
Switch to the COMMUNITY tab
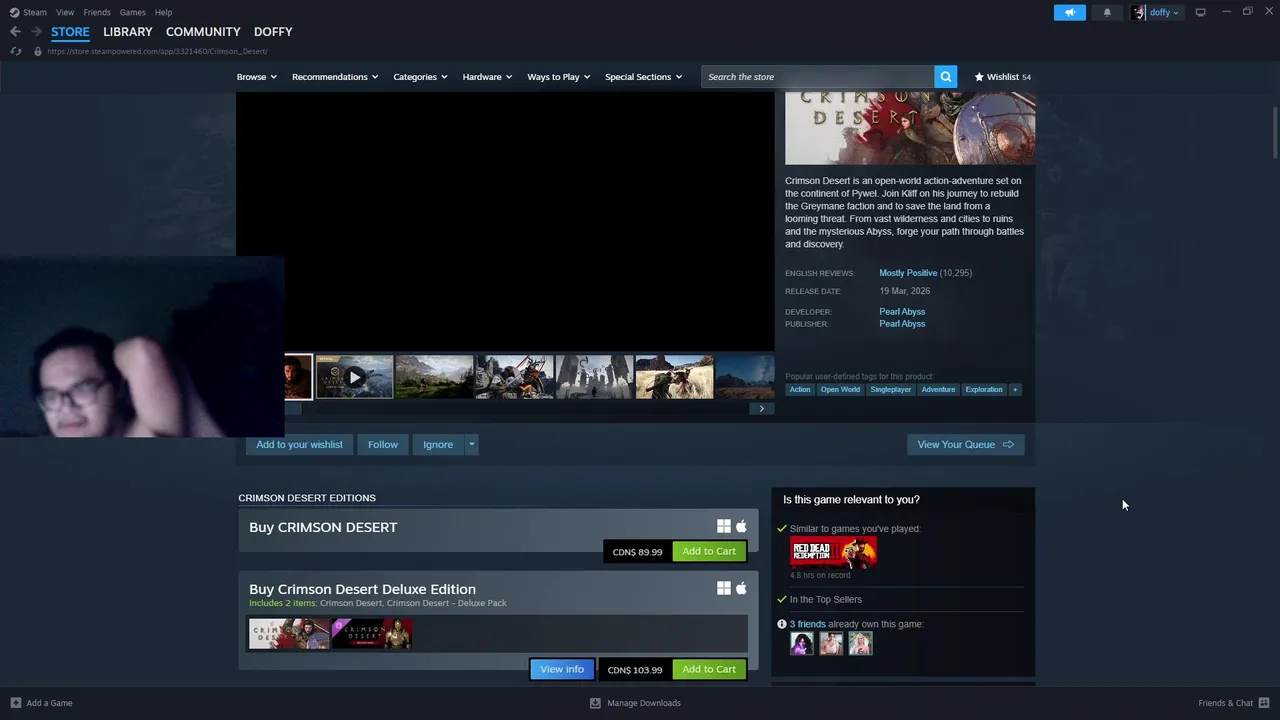203,32
